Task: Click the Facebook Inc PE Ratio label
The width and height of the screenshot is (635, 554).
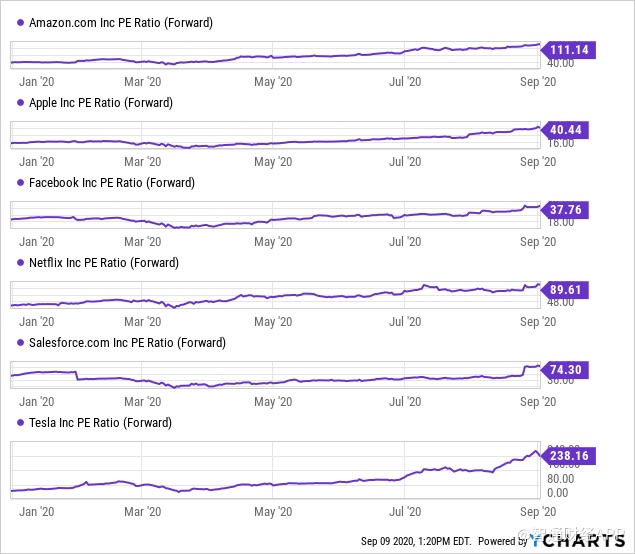Action: 112,183
